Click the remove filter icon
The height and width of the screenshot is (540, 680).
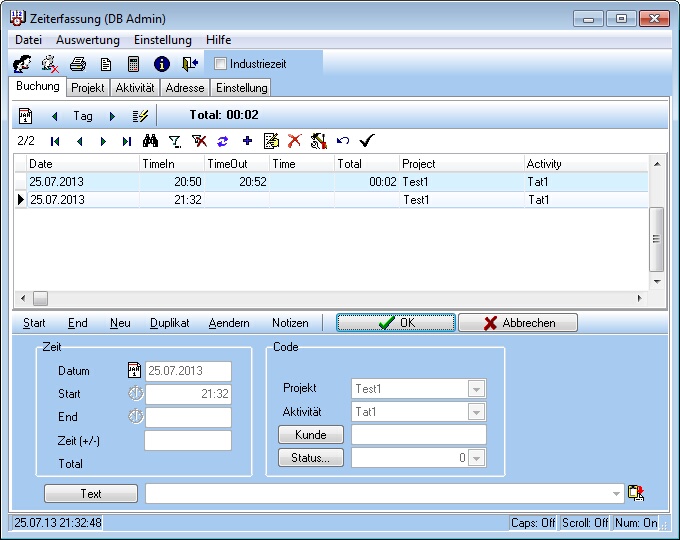199,141
